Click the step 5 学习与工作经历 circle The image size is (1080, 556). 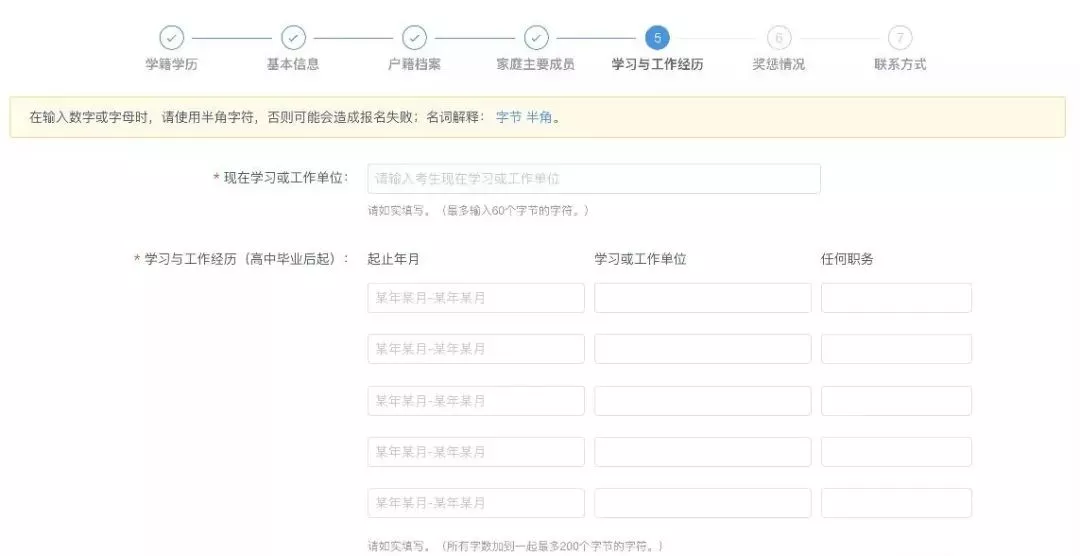click(657, 38)
